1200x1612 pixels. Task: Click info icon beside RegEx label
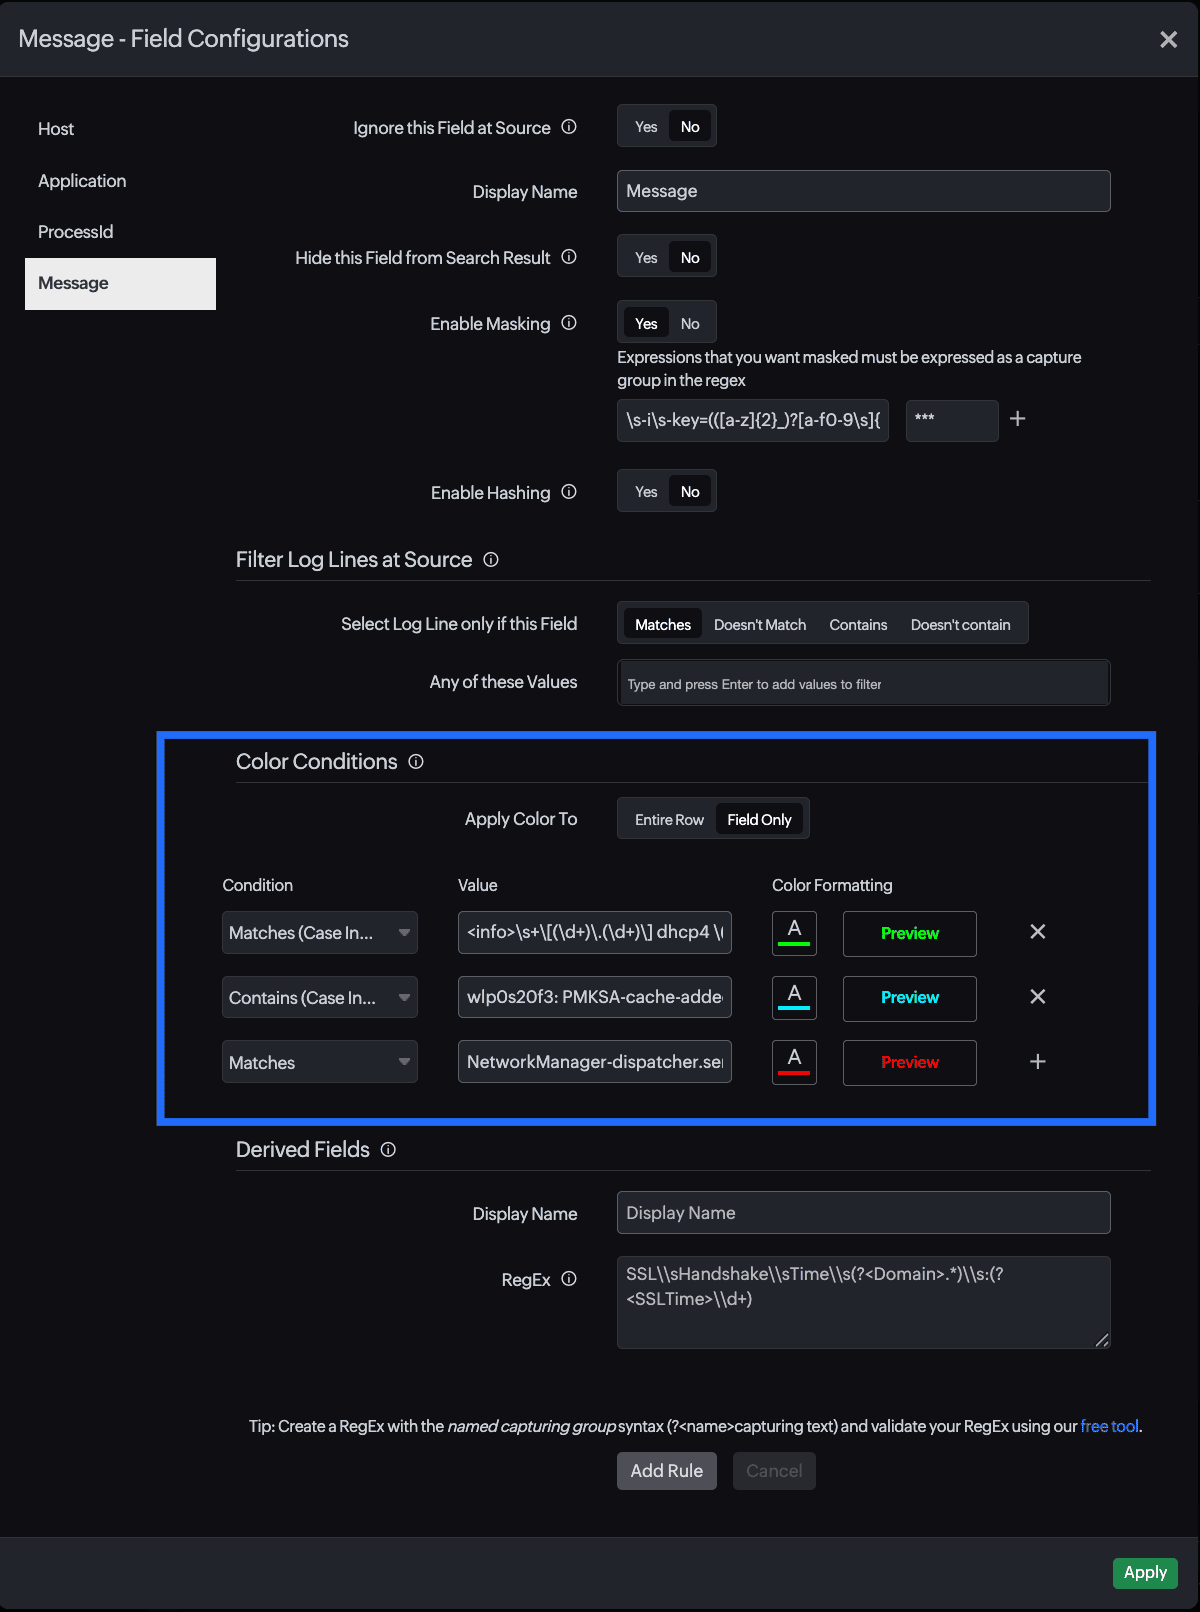pos(569,1279)
